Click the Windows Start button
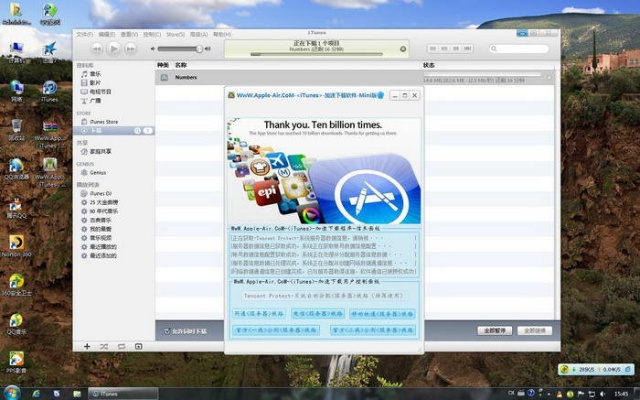The width and height of the screenshot is (640, 400). coord(10,392)
